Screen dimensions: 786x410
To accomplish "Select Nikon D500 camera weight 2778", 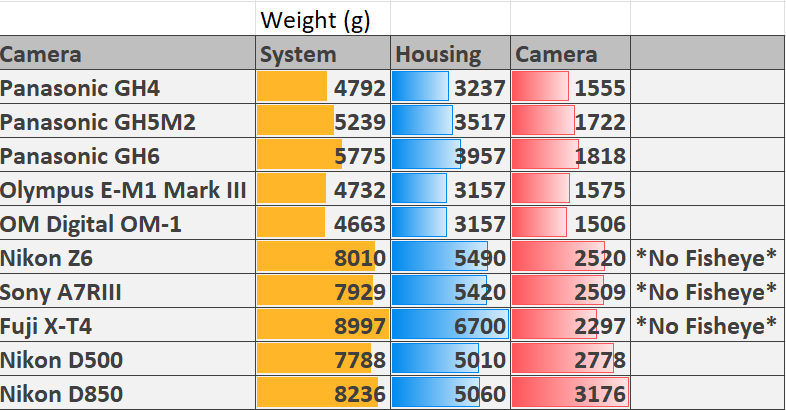I will coord(570,359).
